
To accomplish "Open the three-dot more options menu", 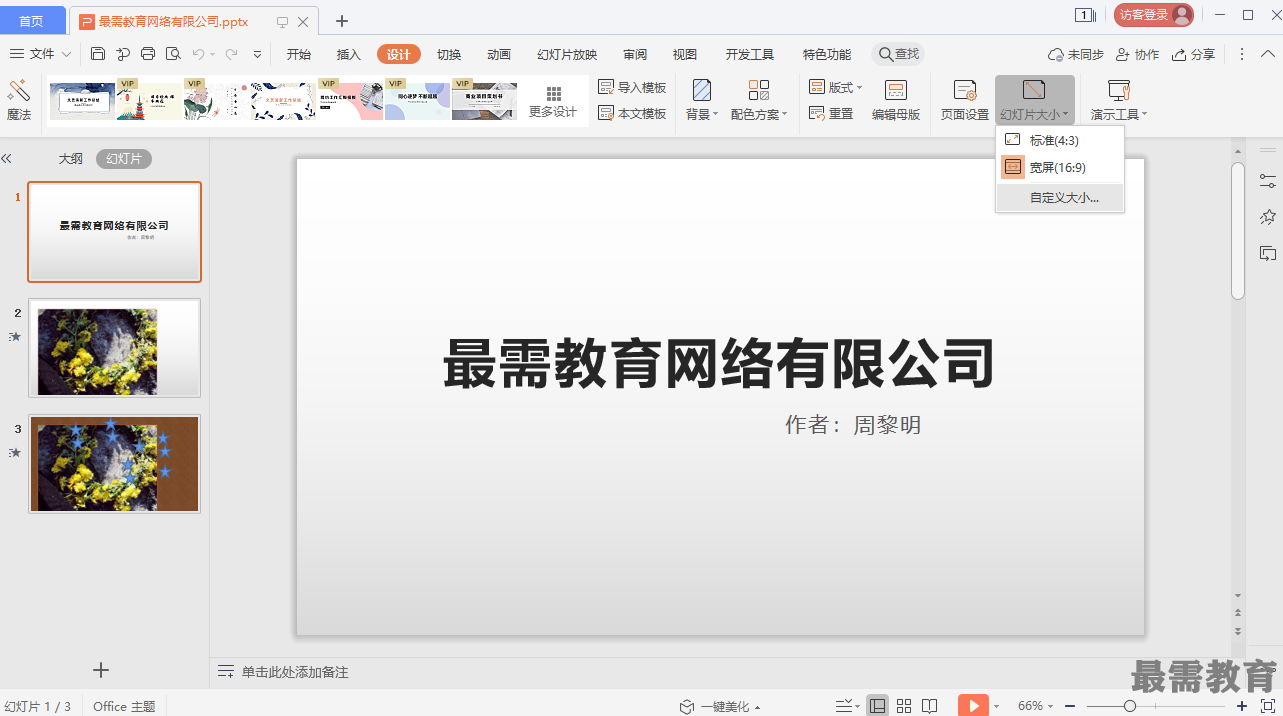I will (1242, 54).
